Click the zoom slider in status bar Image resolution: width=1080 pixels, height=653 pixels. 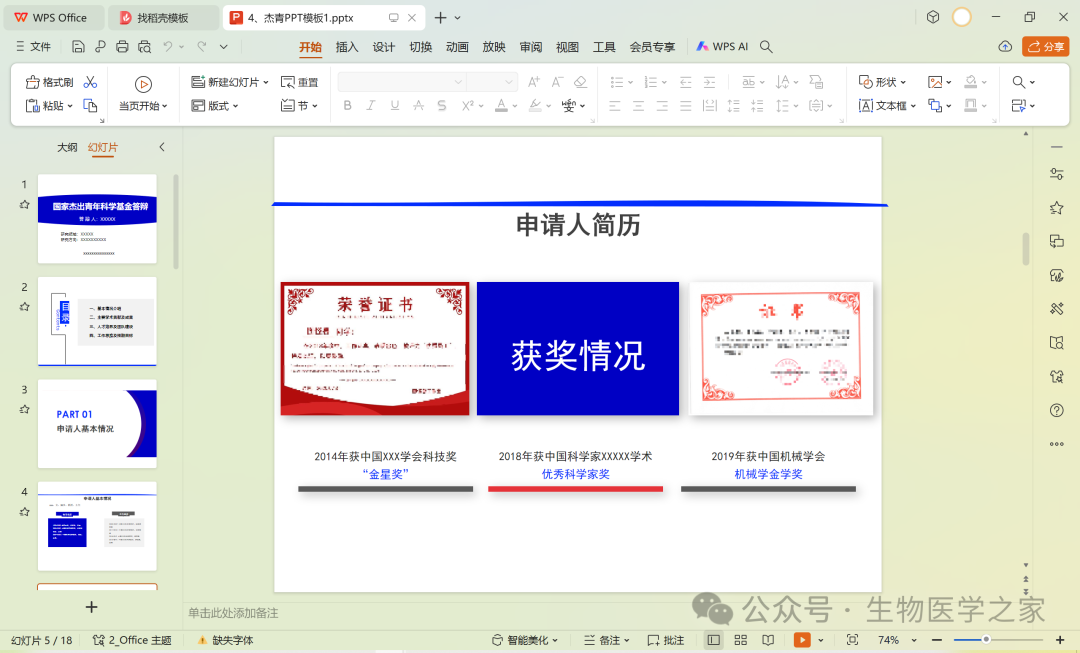point(986,640)
